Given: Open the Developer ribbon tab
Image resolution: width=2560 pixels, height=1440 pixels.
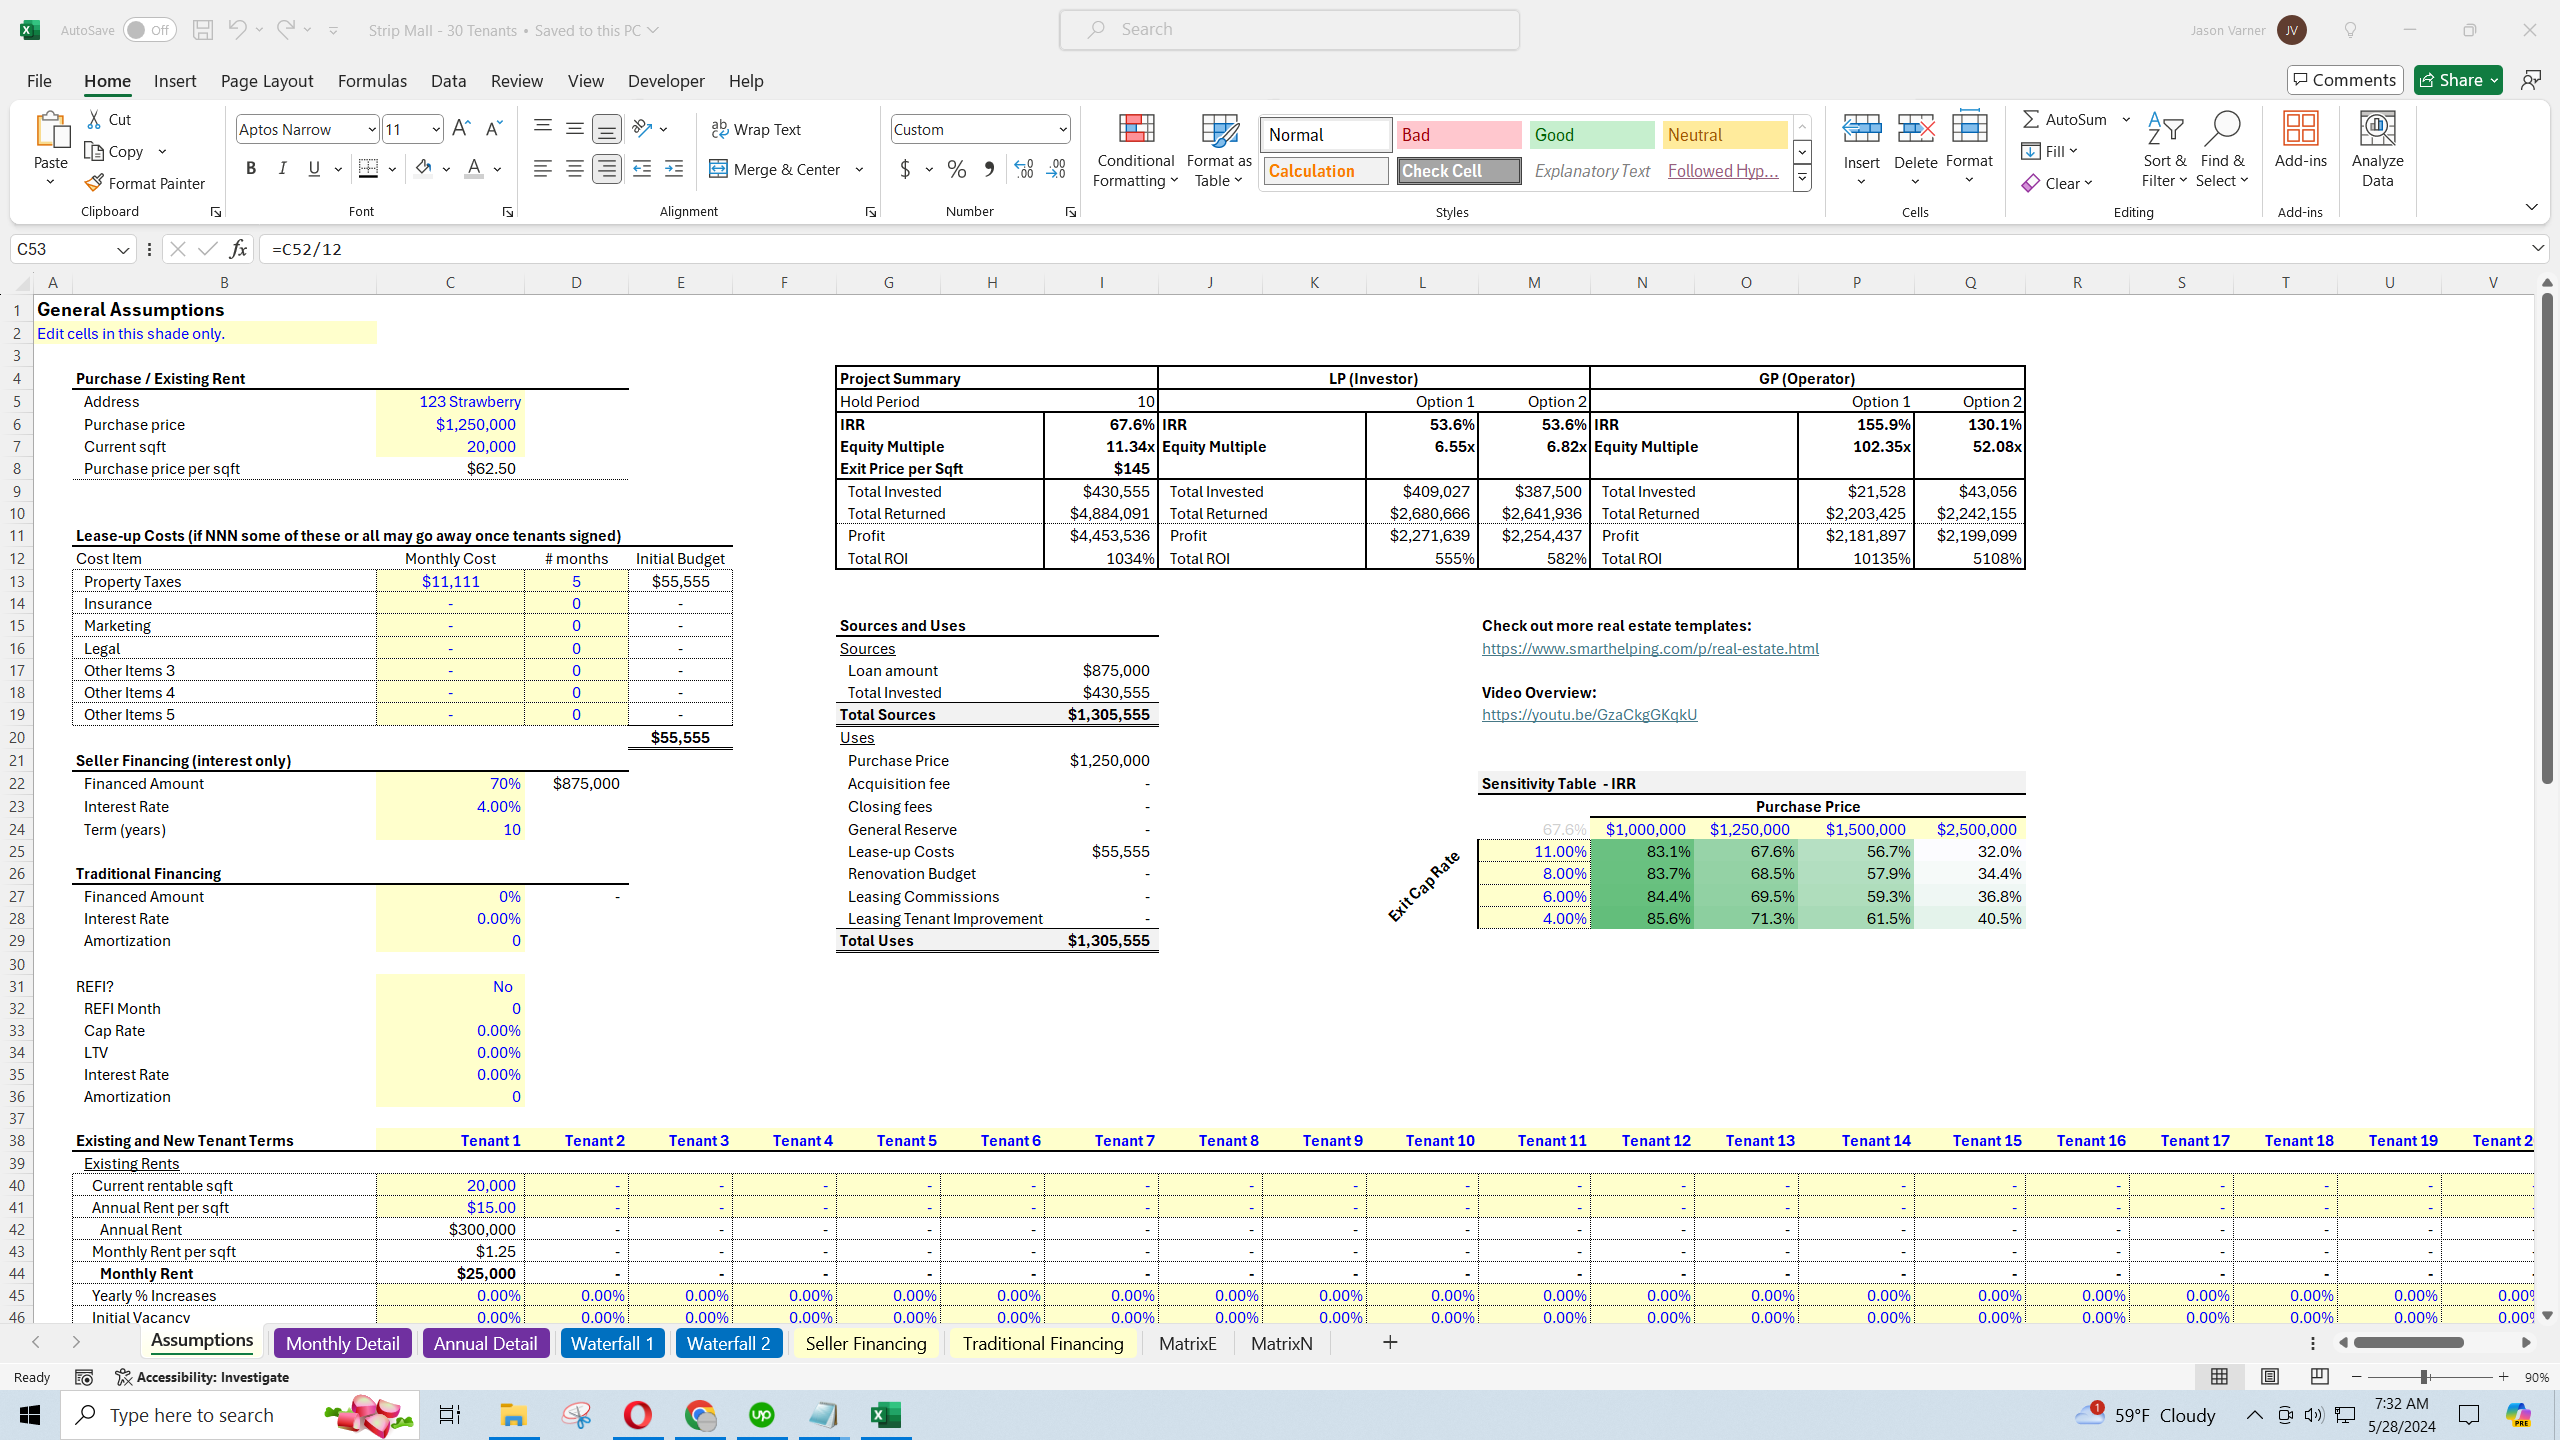Looking at the screenshot, I should click(666, 81).
